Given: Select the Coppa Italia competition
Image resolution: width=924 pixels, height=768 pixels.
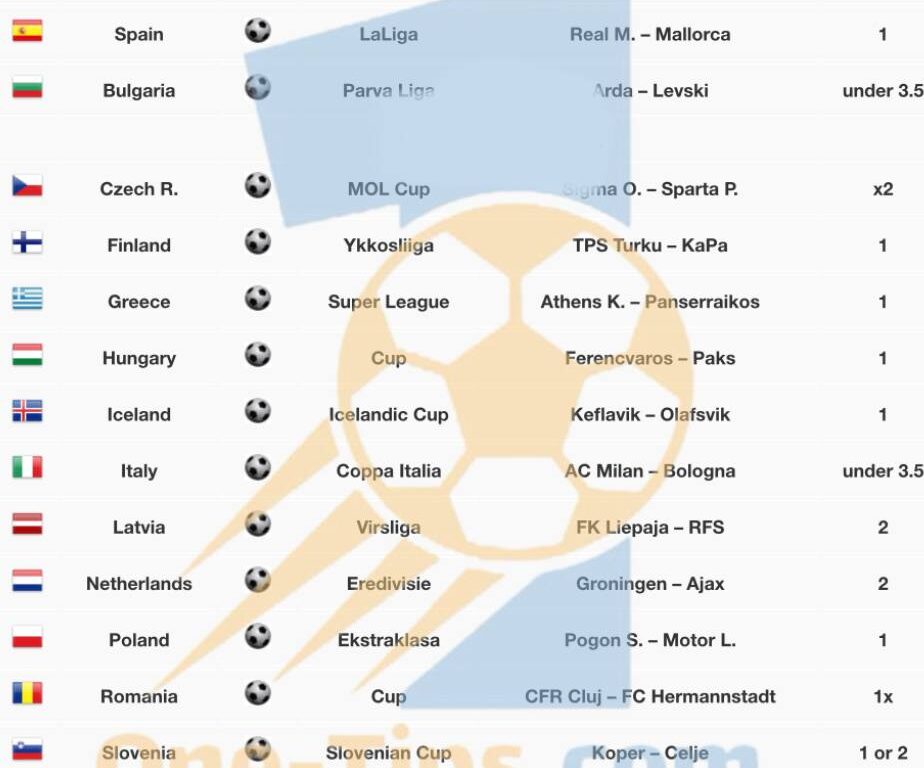Looking at the screenshot, I should 388,471.
